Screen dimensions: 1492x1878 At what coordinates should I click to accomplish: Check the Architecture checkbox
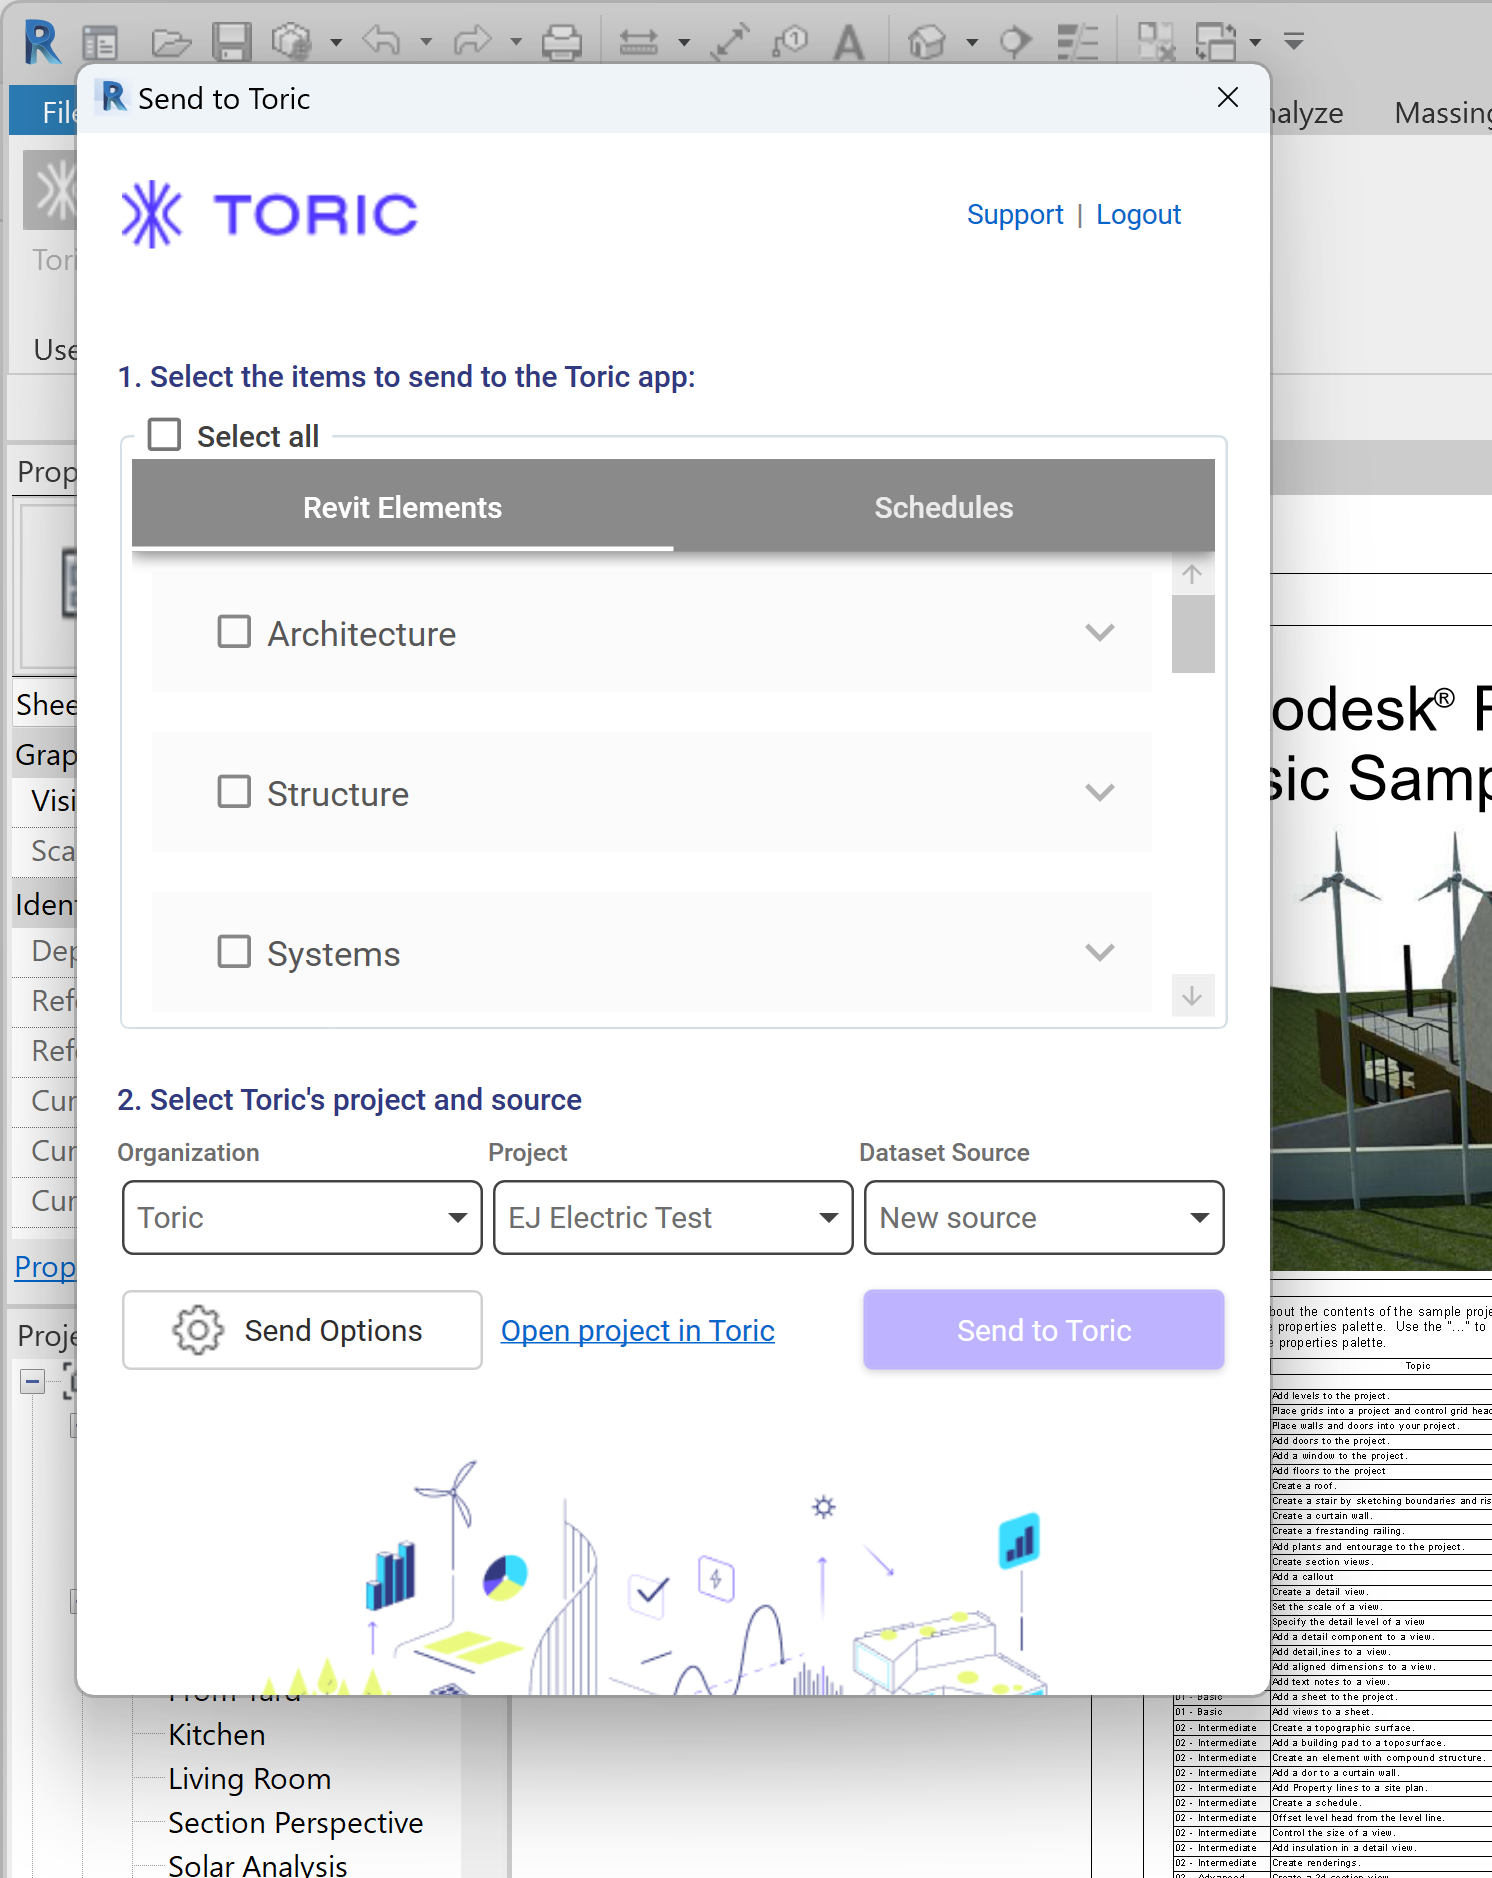(234, 632)
